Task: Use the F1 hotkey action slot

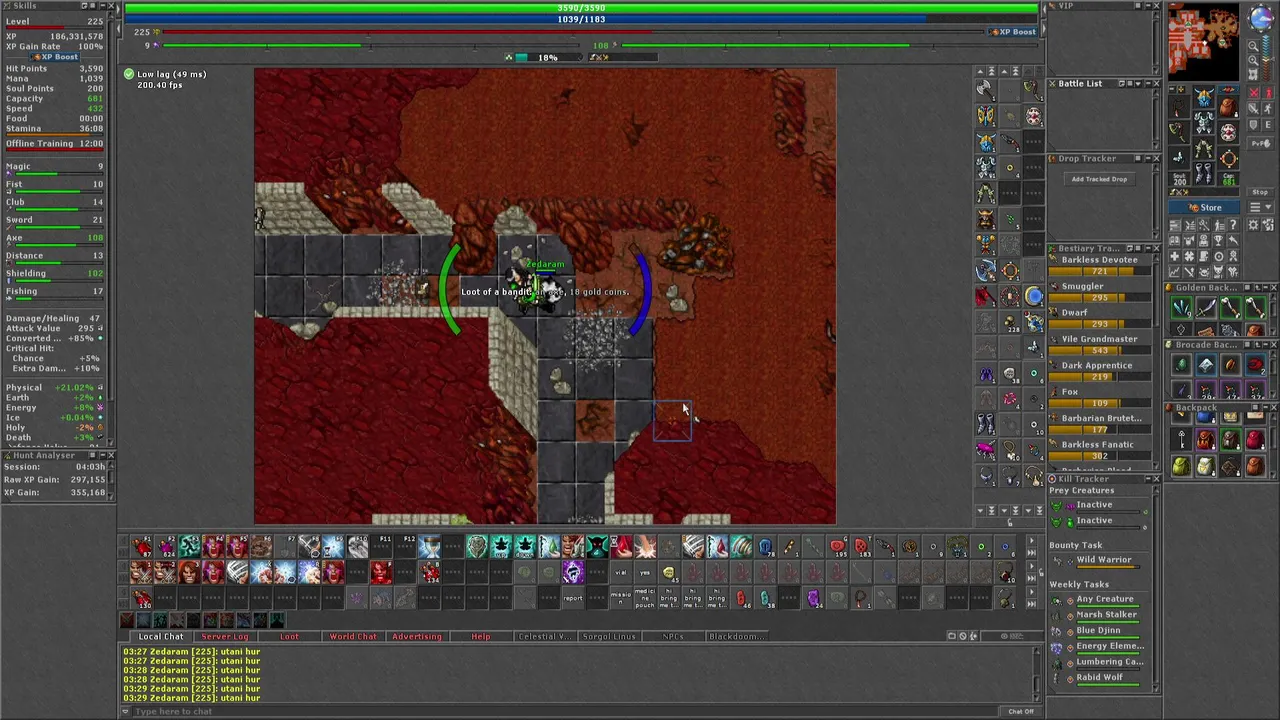Action: pyautogui.click(x=141, y=547)
